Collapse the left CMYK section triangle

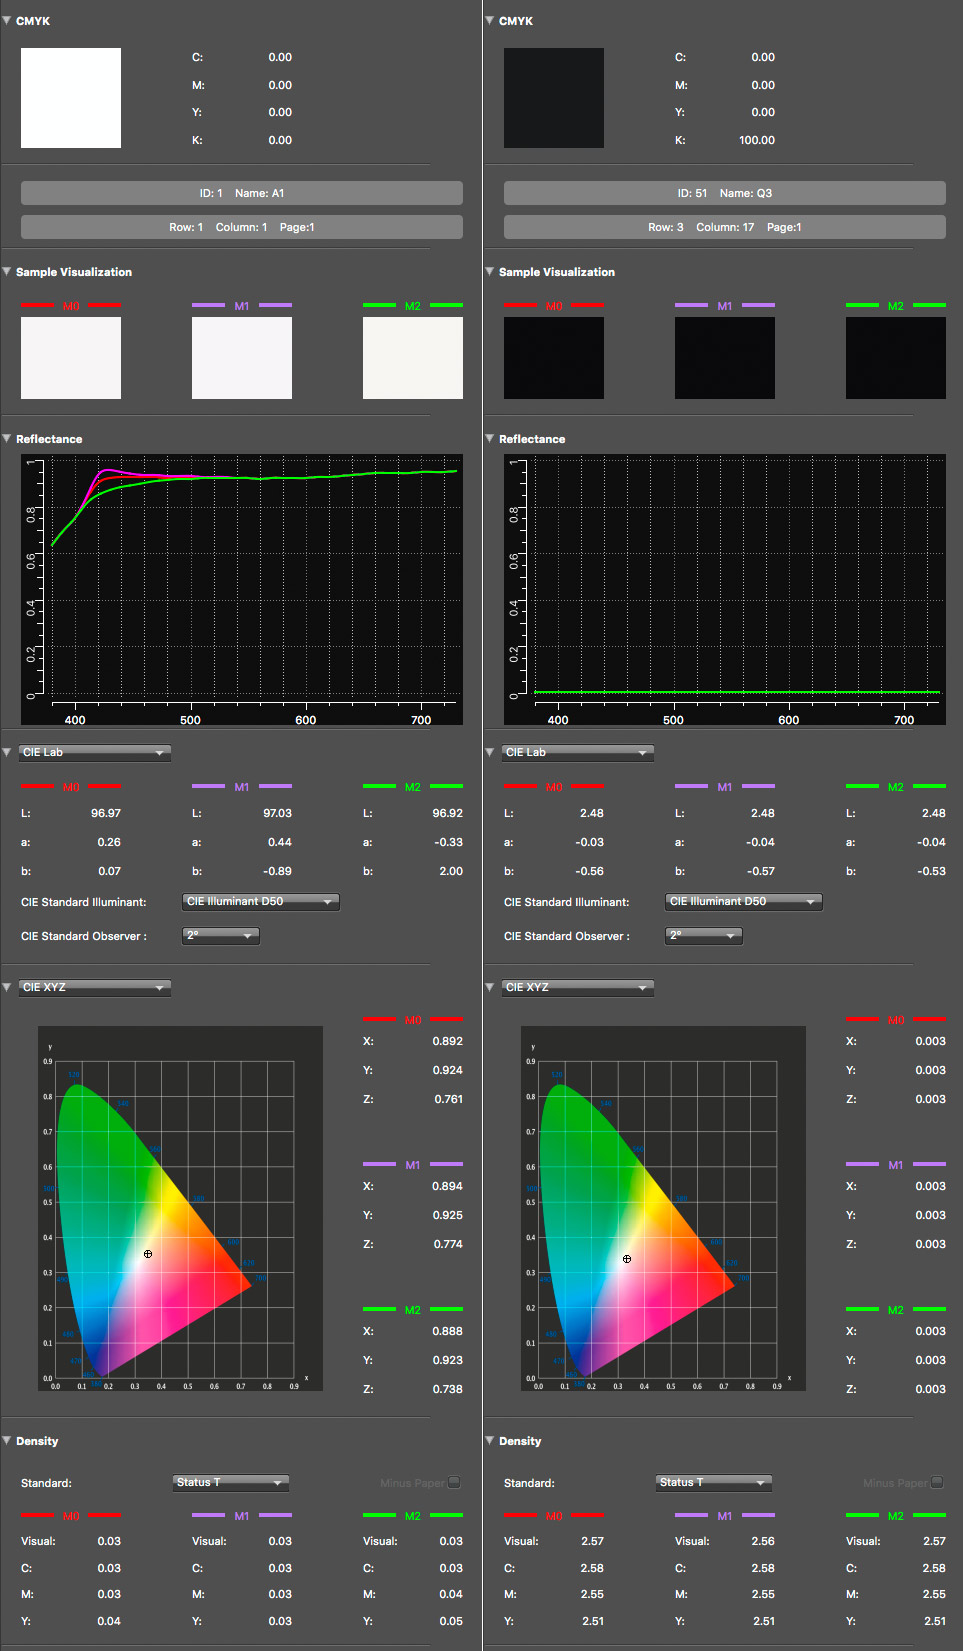click(x=7, y=20)
